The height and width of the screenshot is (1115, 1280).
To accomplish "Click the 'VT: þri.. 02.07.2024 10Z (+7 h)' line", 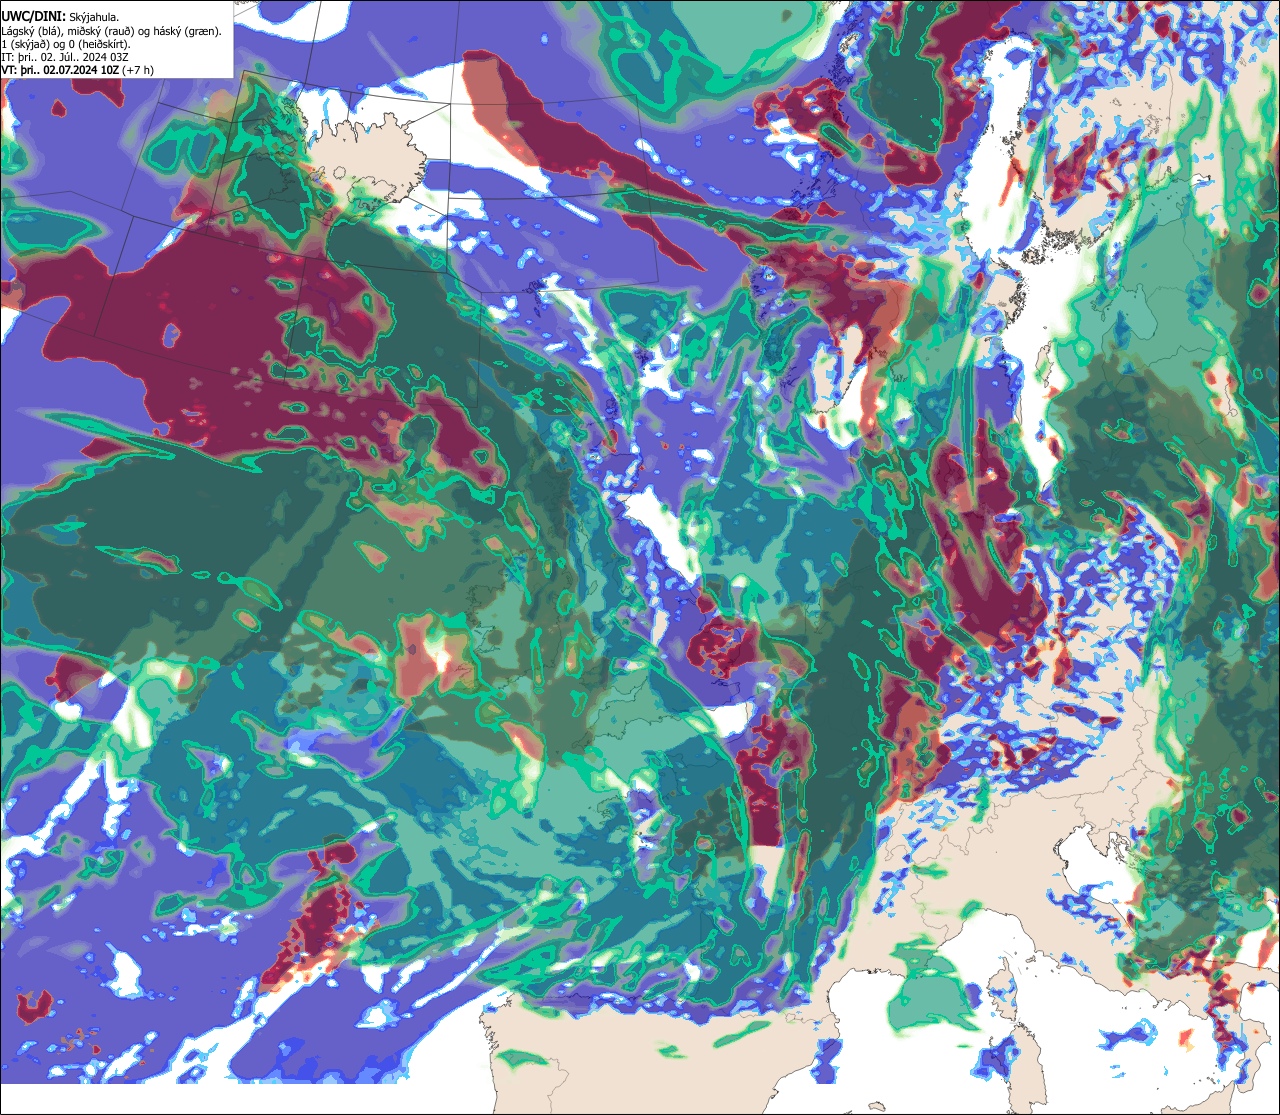I will pos(78,70).
